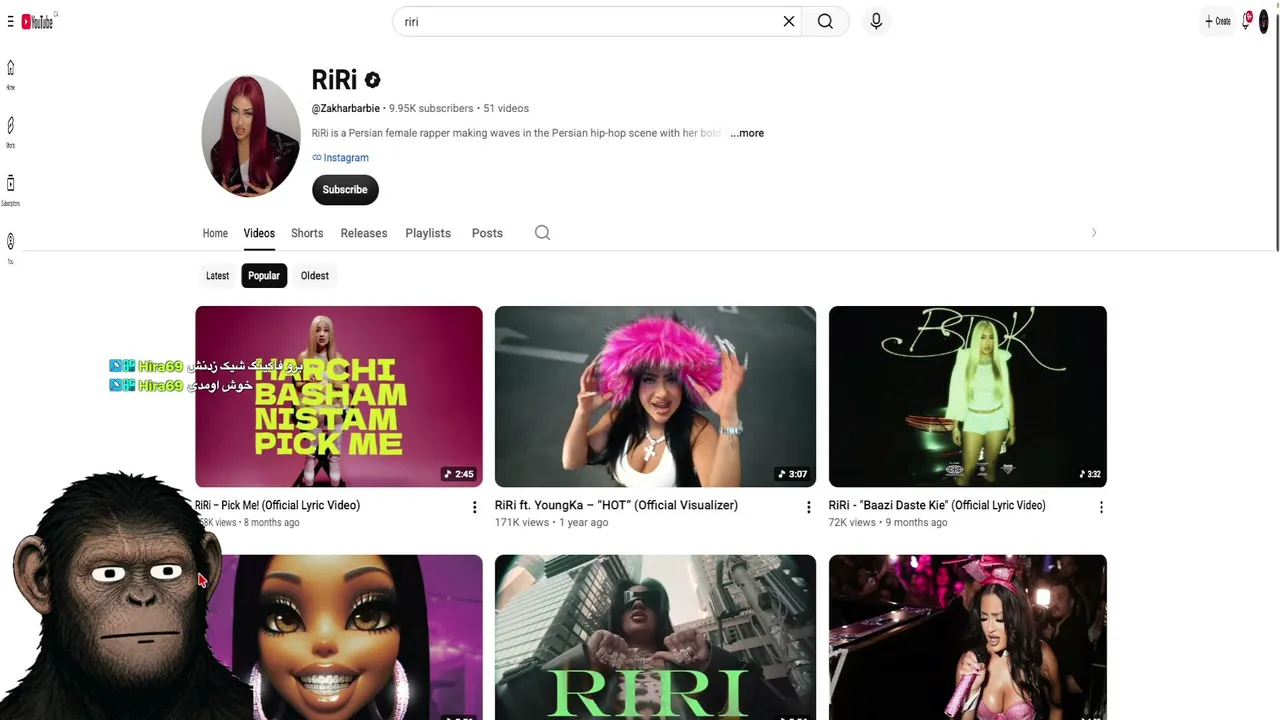Open "RiRi - Baazi Daste Kie" title

[x=937, y=506]
